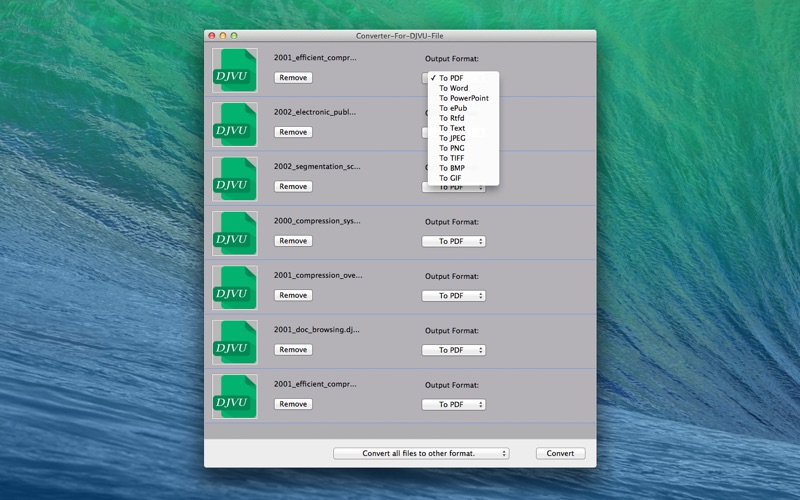Click Output Format label for 2001_compression_ove
The height and width of the screenshot is (500, 800).
pyautogui.click(x=452, y=276)
